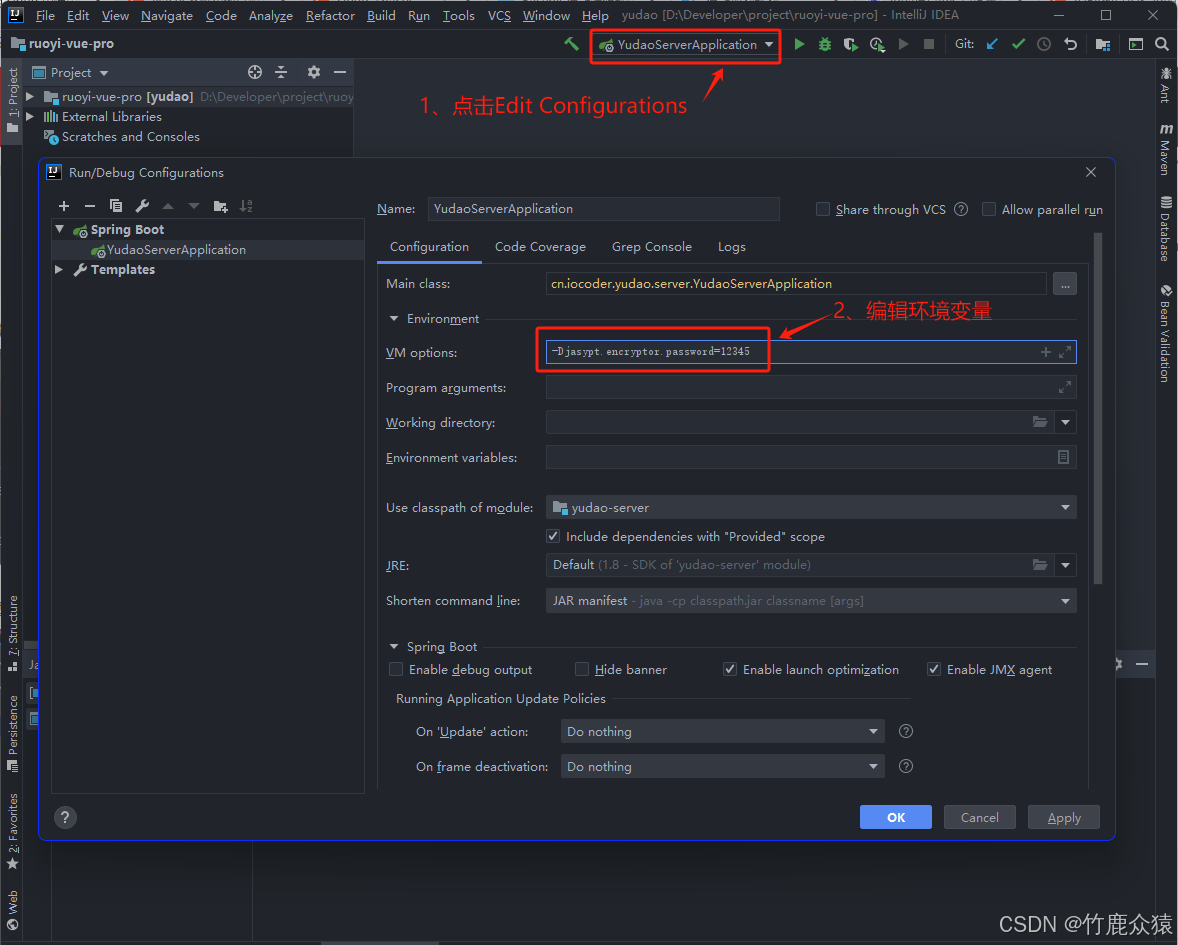
Task: Open the YudaoServerApplication run configuration dropdown
Action: [686, 45]
